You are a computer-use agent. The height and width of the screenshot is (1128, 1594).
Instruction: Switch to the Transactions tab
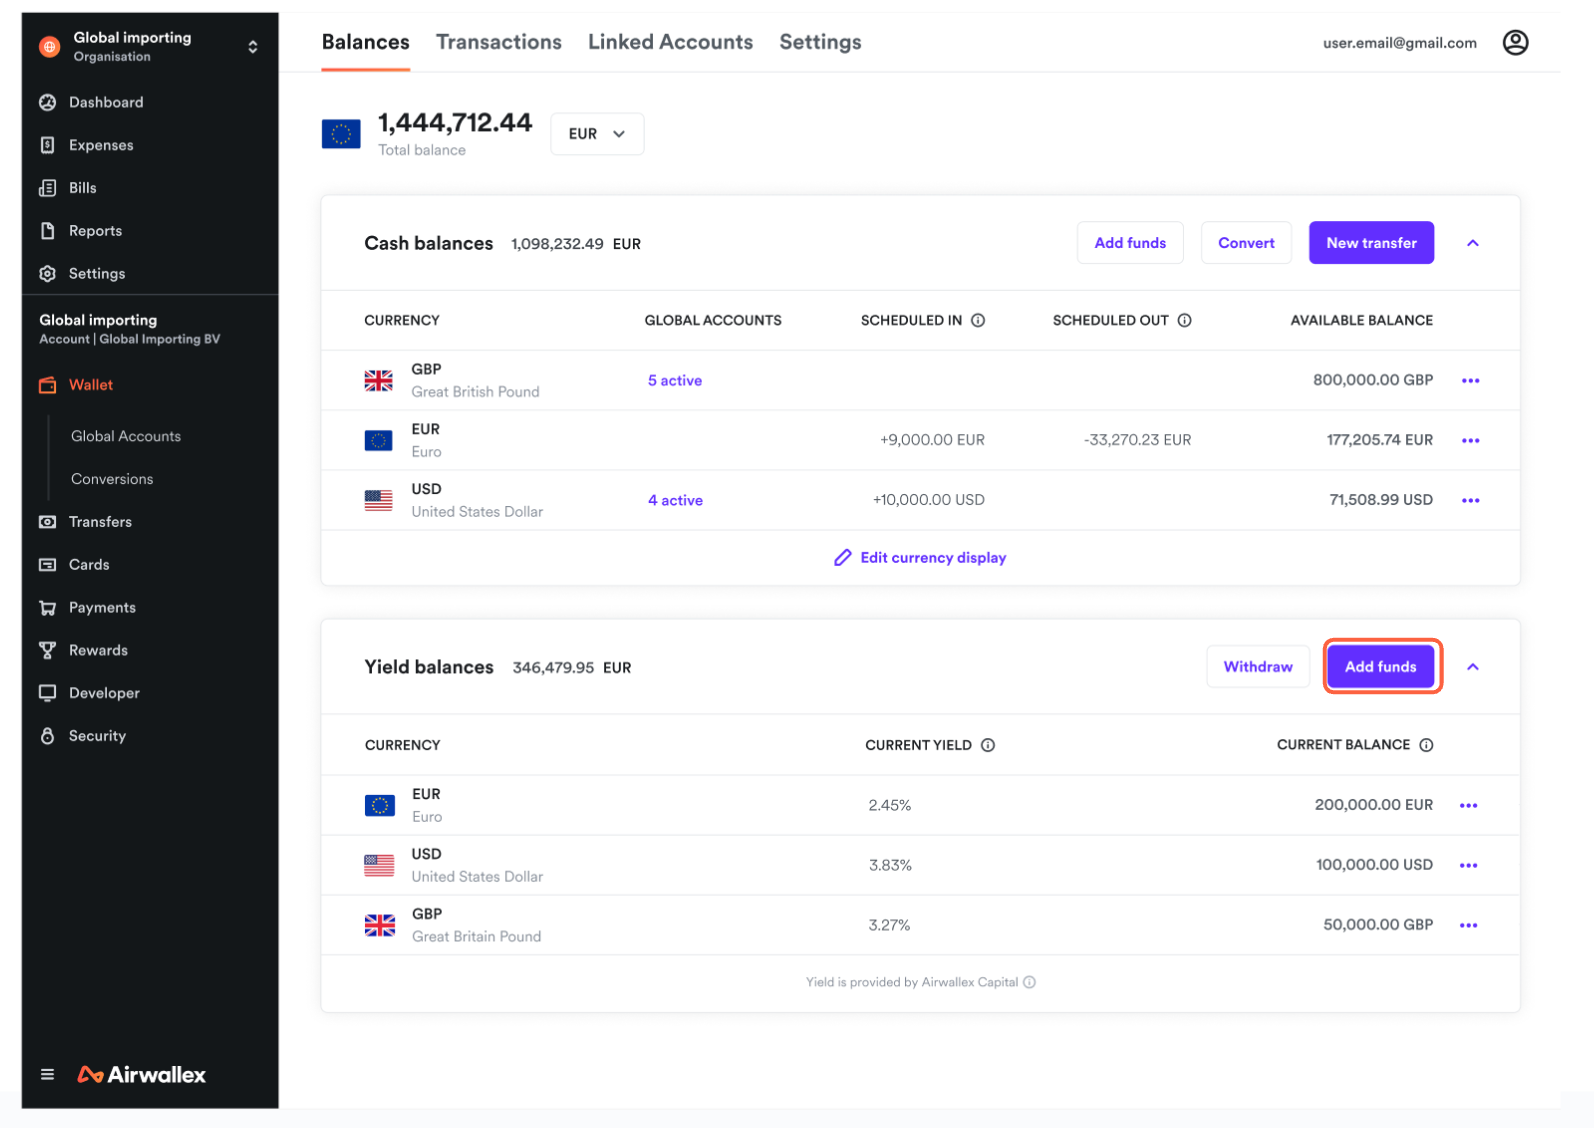[x=498, y=42]
